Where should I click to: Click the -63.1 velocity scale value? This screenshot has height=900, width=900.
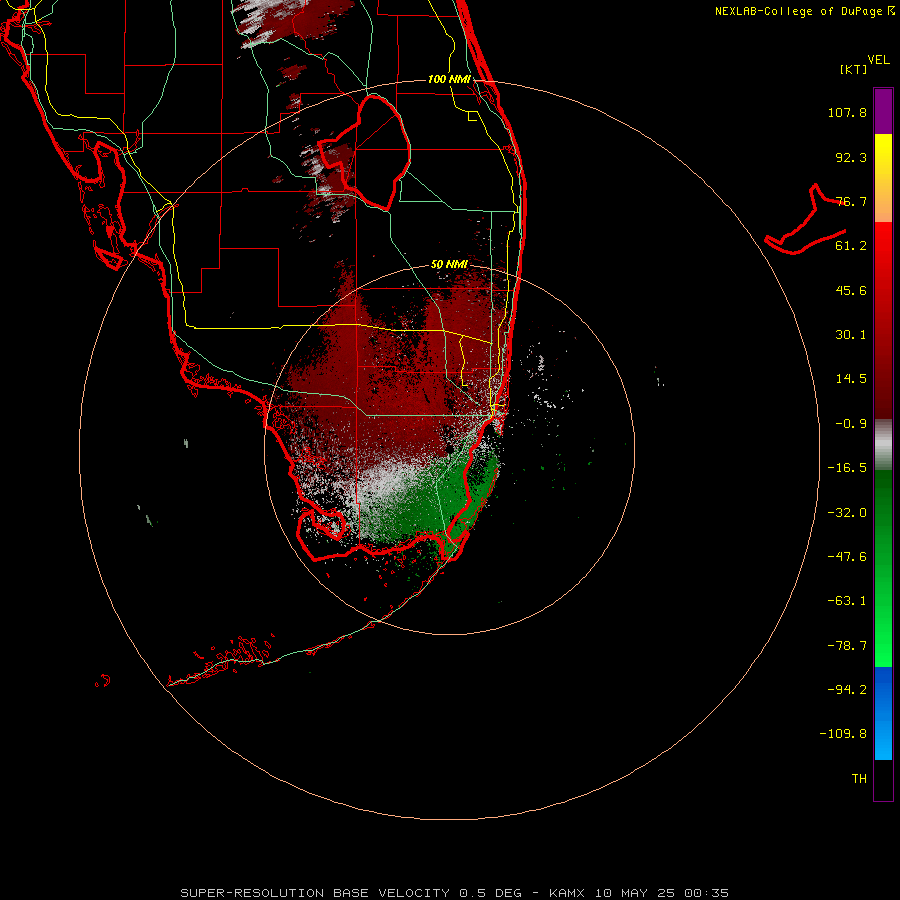(847, 601)
